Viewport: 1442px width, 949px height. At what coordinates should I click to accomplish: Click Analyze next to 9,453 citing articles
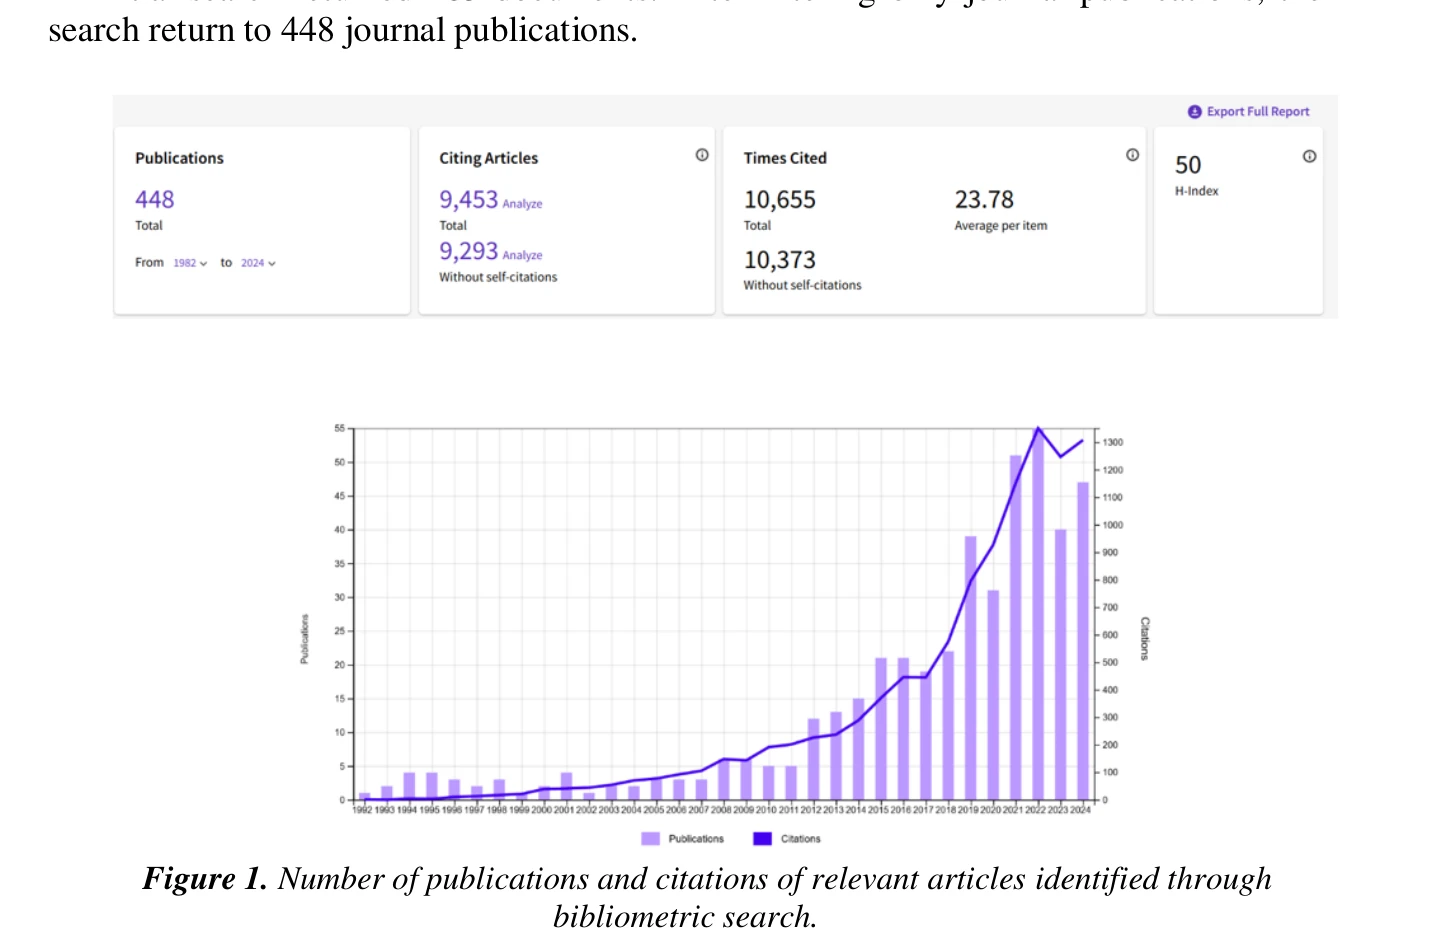(522, 204)
